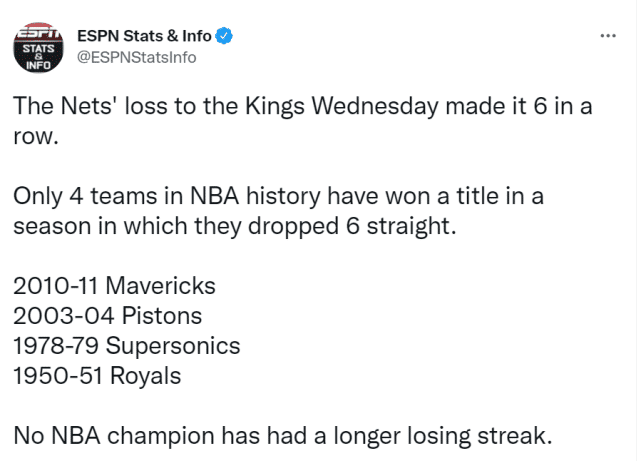
Task: Select the 1950-51 Royals line
Action: [x=97, y=376]
